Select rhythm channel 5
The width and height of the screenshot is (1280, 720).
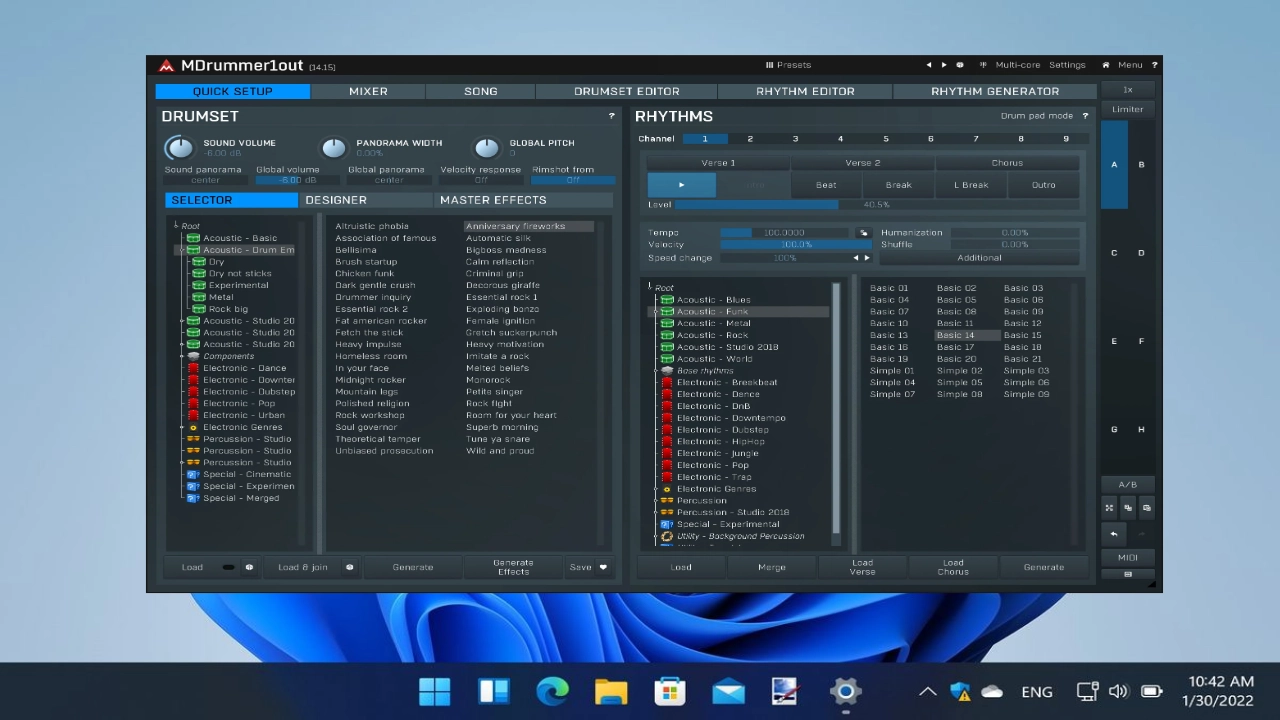(x=885, y=139)
